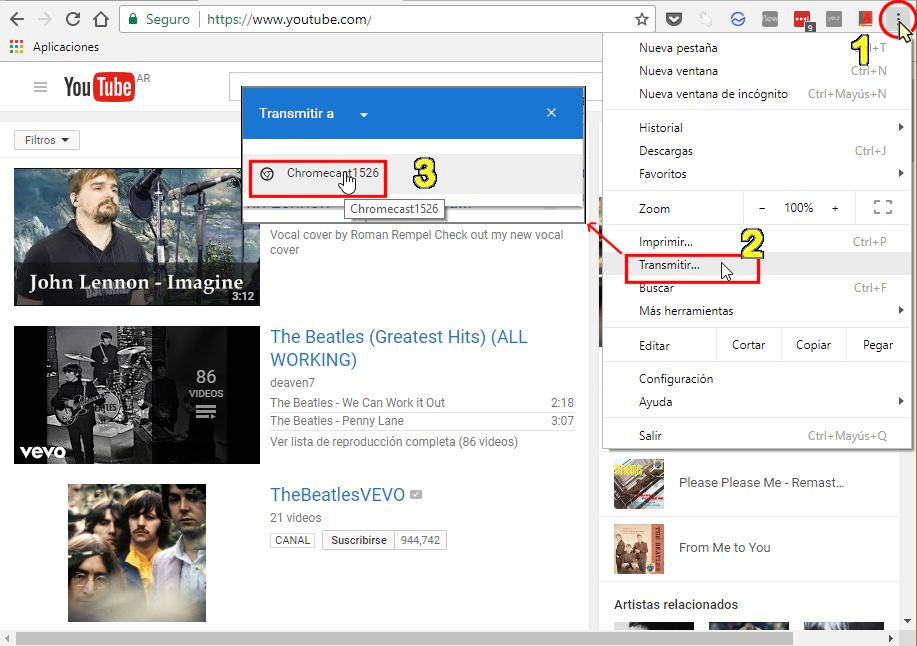Click Ver lista de reproducción completa link

point(394,442)
